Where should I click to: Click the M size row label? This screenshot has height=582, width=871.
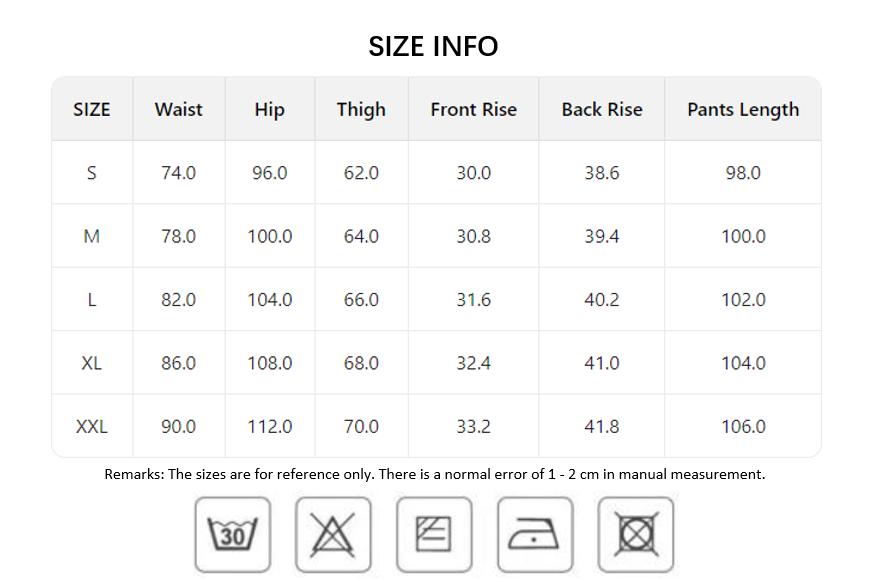pos(92,236)
